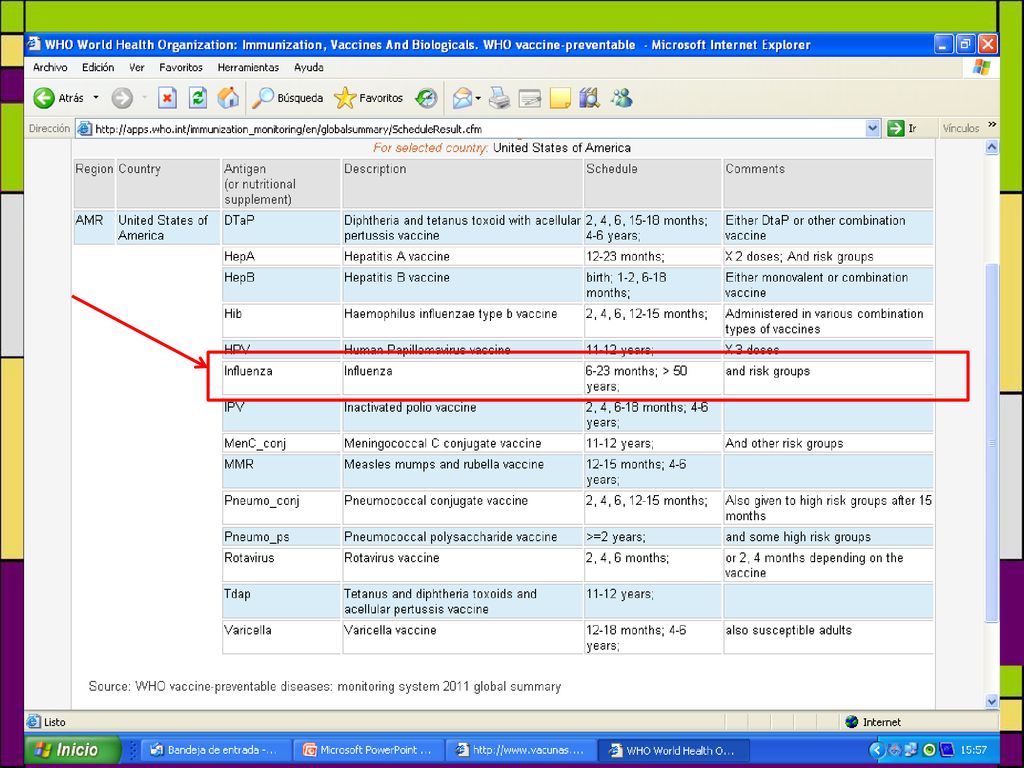Image resolution: width=1024 pixels, height=768 pixels.
Task: Open the yellow Discuss note icon
Action: coord(560,98)
